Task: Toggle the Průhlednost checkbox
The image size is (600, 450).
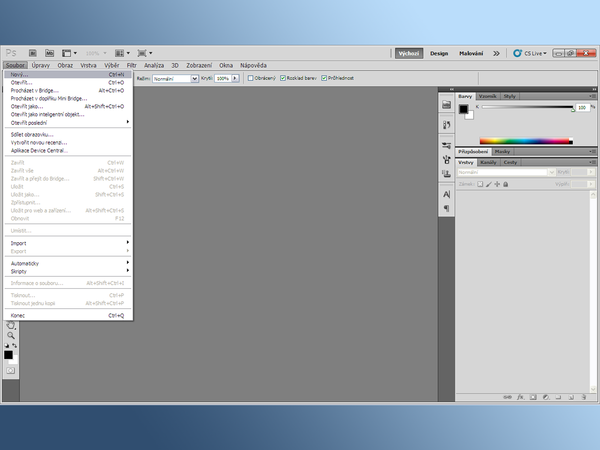Action: pyautogui.click(x=324, y=77)
